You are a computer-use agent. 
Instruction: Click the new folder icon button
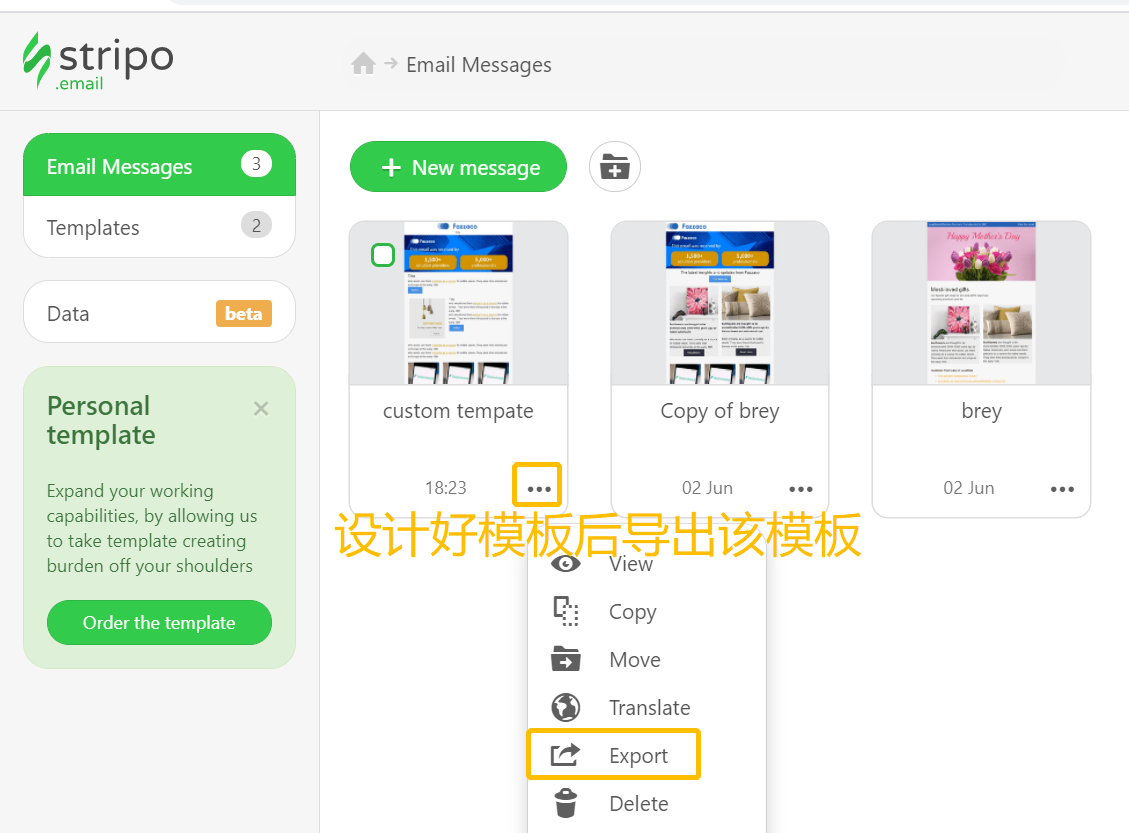(x=614, y=167)
